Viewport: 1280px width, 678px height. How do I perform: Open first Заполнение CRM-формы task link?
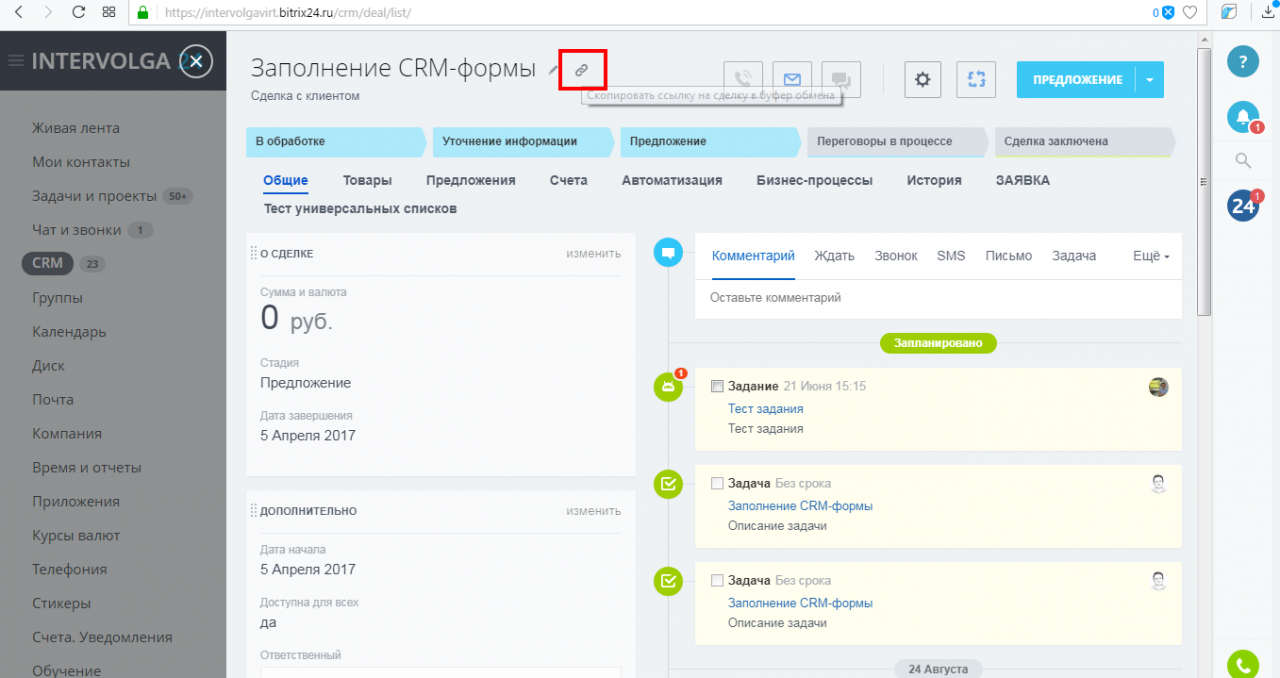pyautogui.click(x=800, y=506)
